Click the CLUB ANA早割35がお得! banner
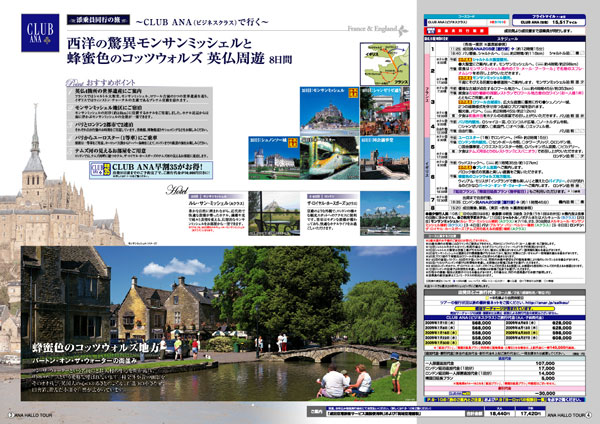This screenshot has width=600, height=424. (151, 170)
